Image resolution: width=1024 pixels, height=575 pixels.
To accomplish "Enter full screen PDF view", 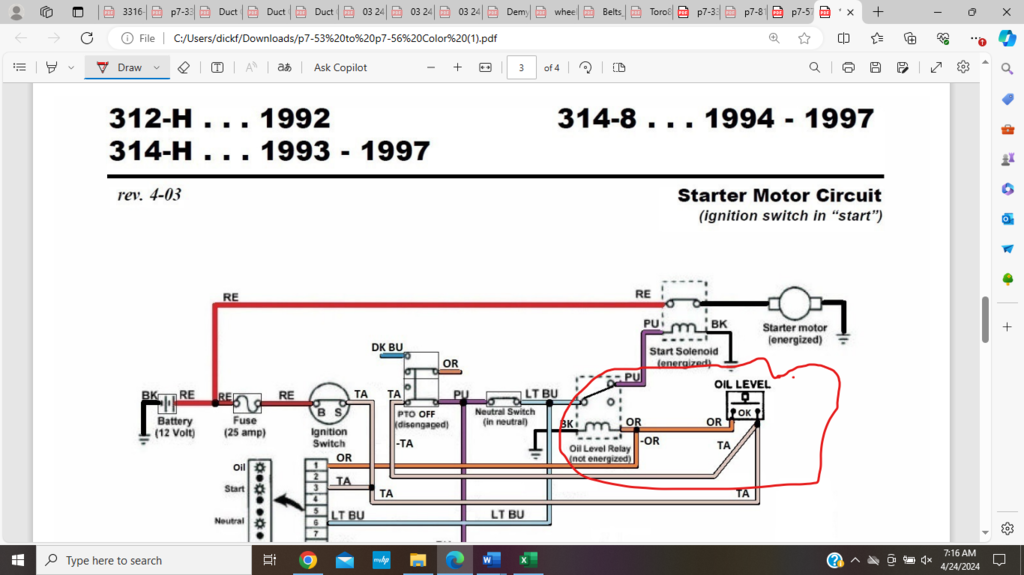I will (x=936, y=67).
